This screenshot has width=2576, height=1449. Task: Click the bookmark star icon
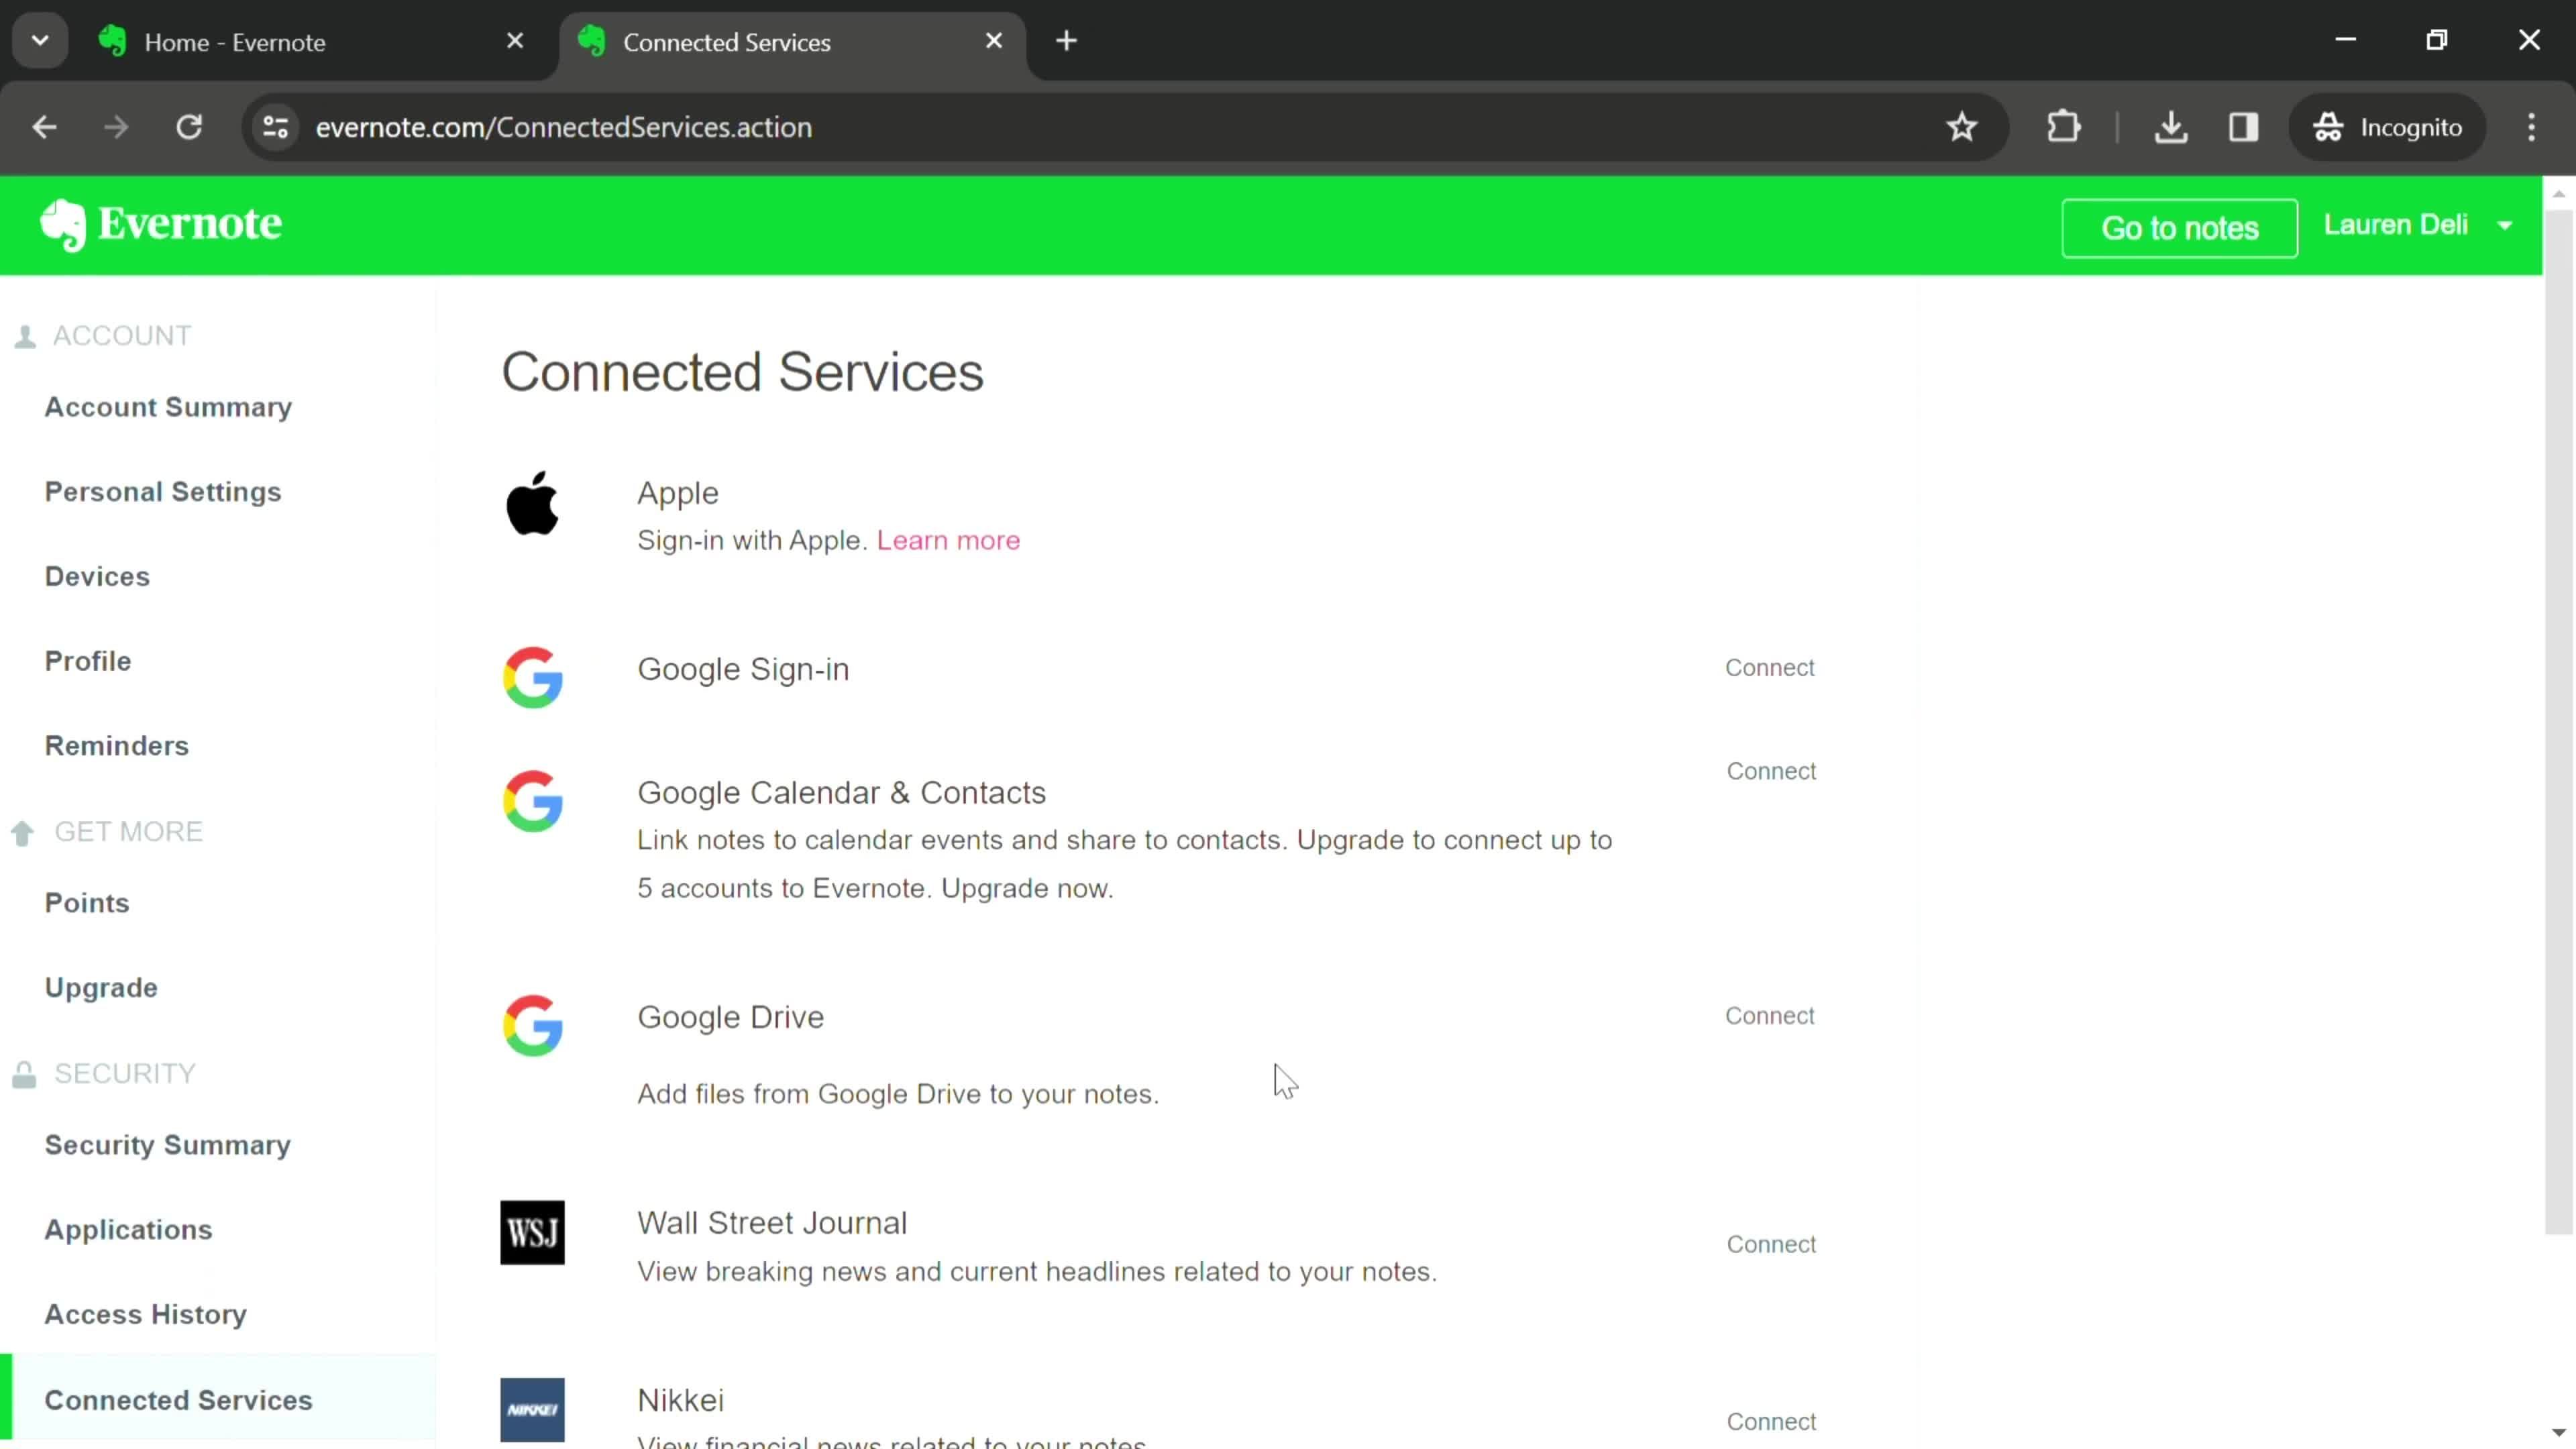click(x=1962, y=125)
